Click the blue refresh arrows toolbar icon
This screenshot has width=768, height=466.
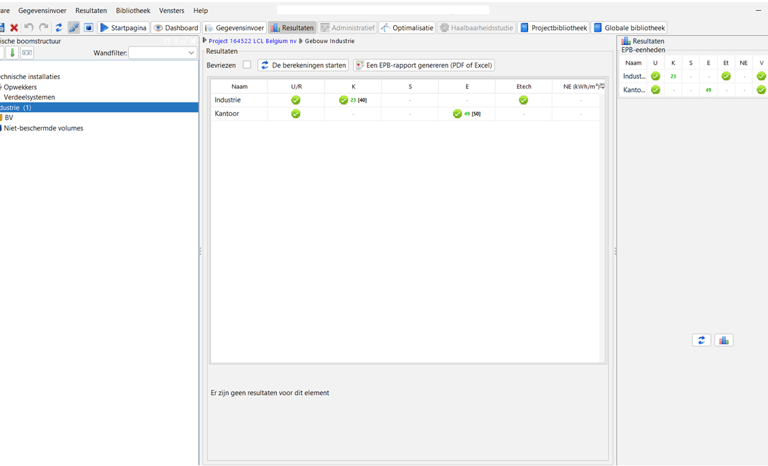pyautogui.click(x=59, y=28)
